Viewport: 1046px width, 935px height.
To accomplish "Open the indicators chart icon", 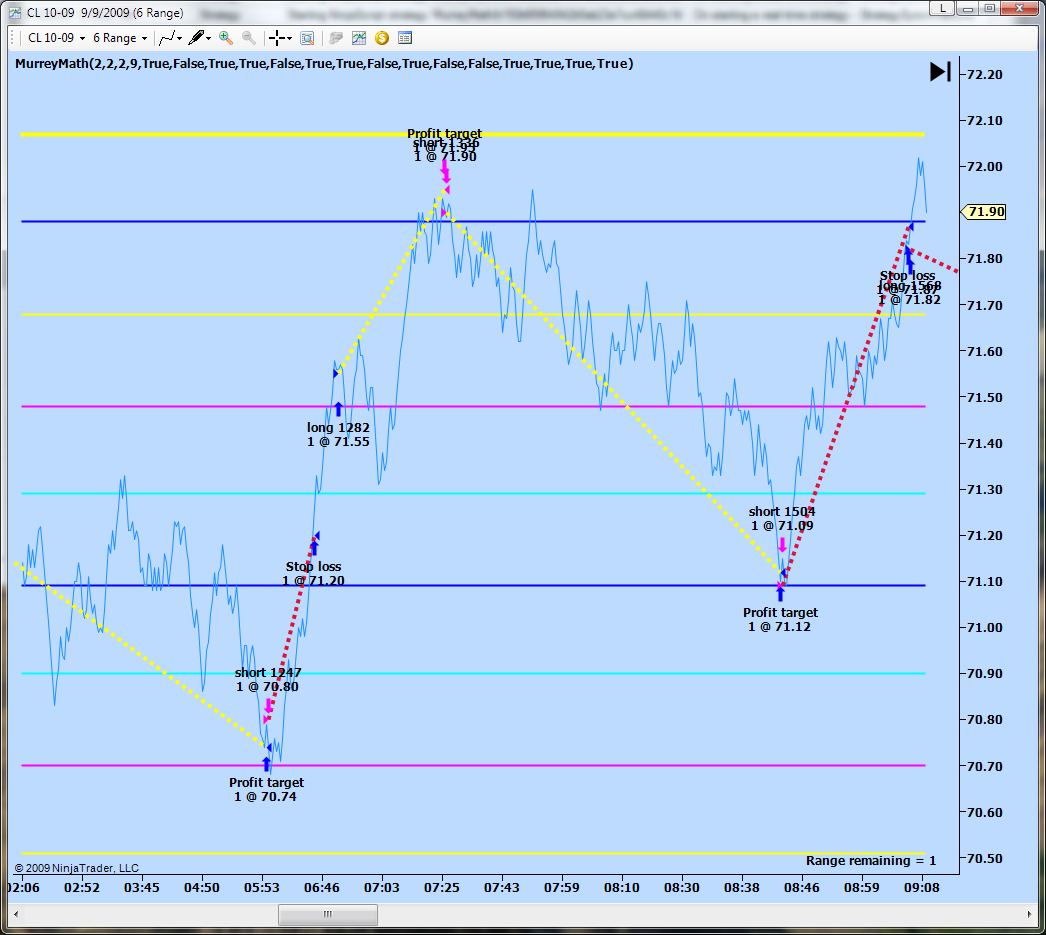I will point(359,38).
